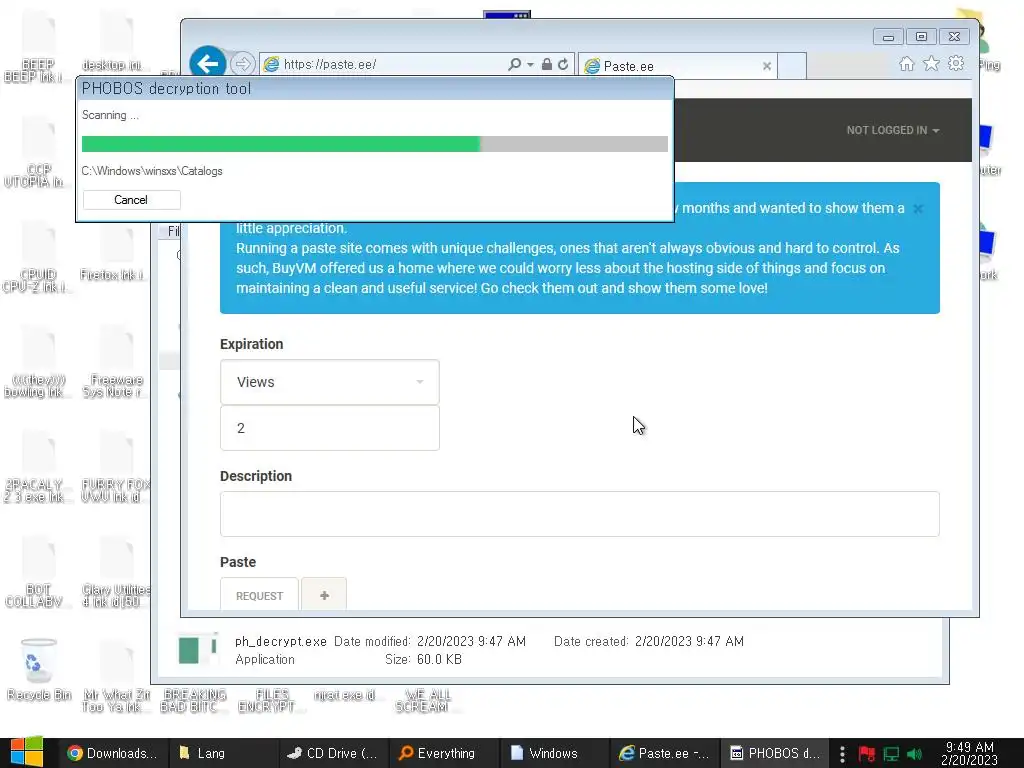Click the IE forward arrow button
The width and height of the screenshot is (1024, 768).
pyautogui.click(x=242, y=64)
